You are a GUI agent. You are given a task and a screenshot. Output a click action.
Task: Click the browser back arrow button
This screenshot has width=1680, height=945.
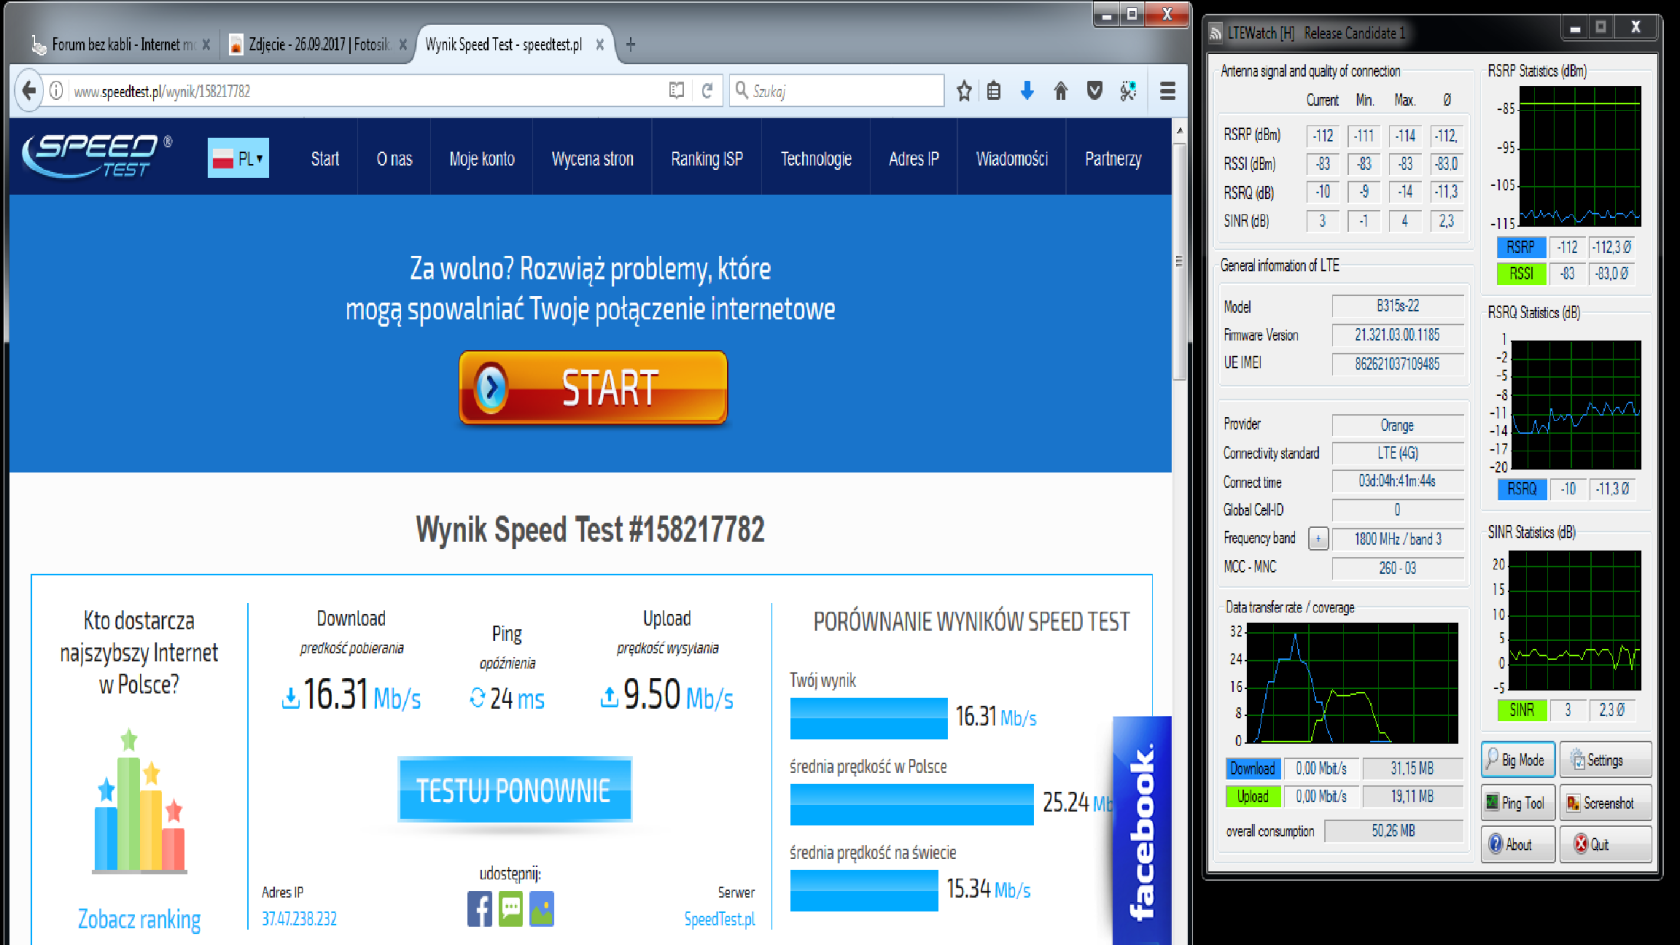click(x=29, y=91)
